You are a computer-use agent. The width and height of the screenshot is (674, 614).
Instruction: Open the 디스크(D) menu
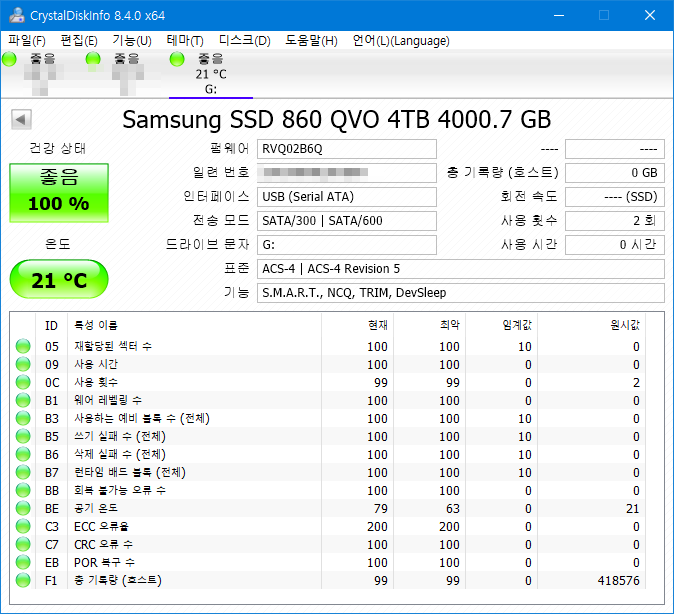point(245,41)
